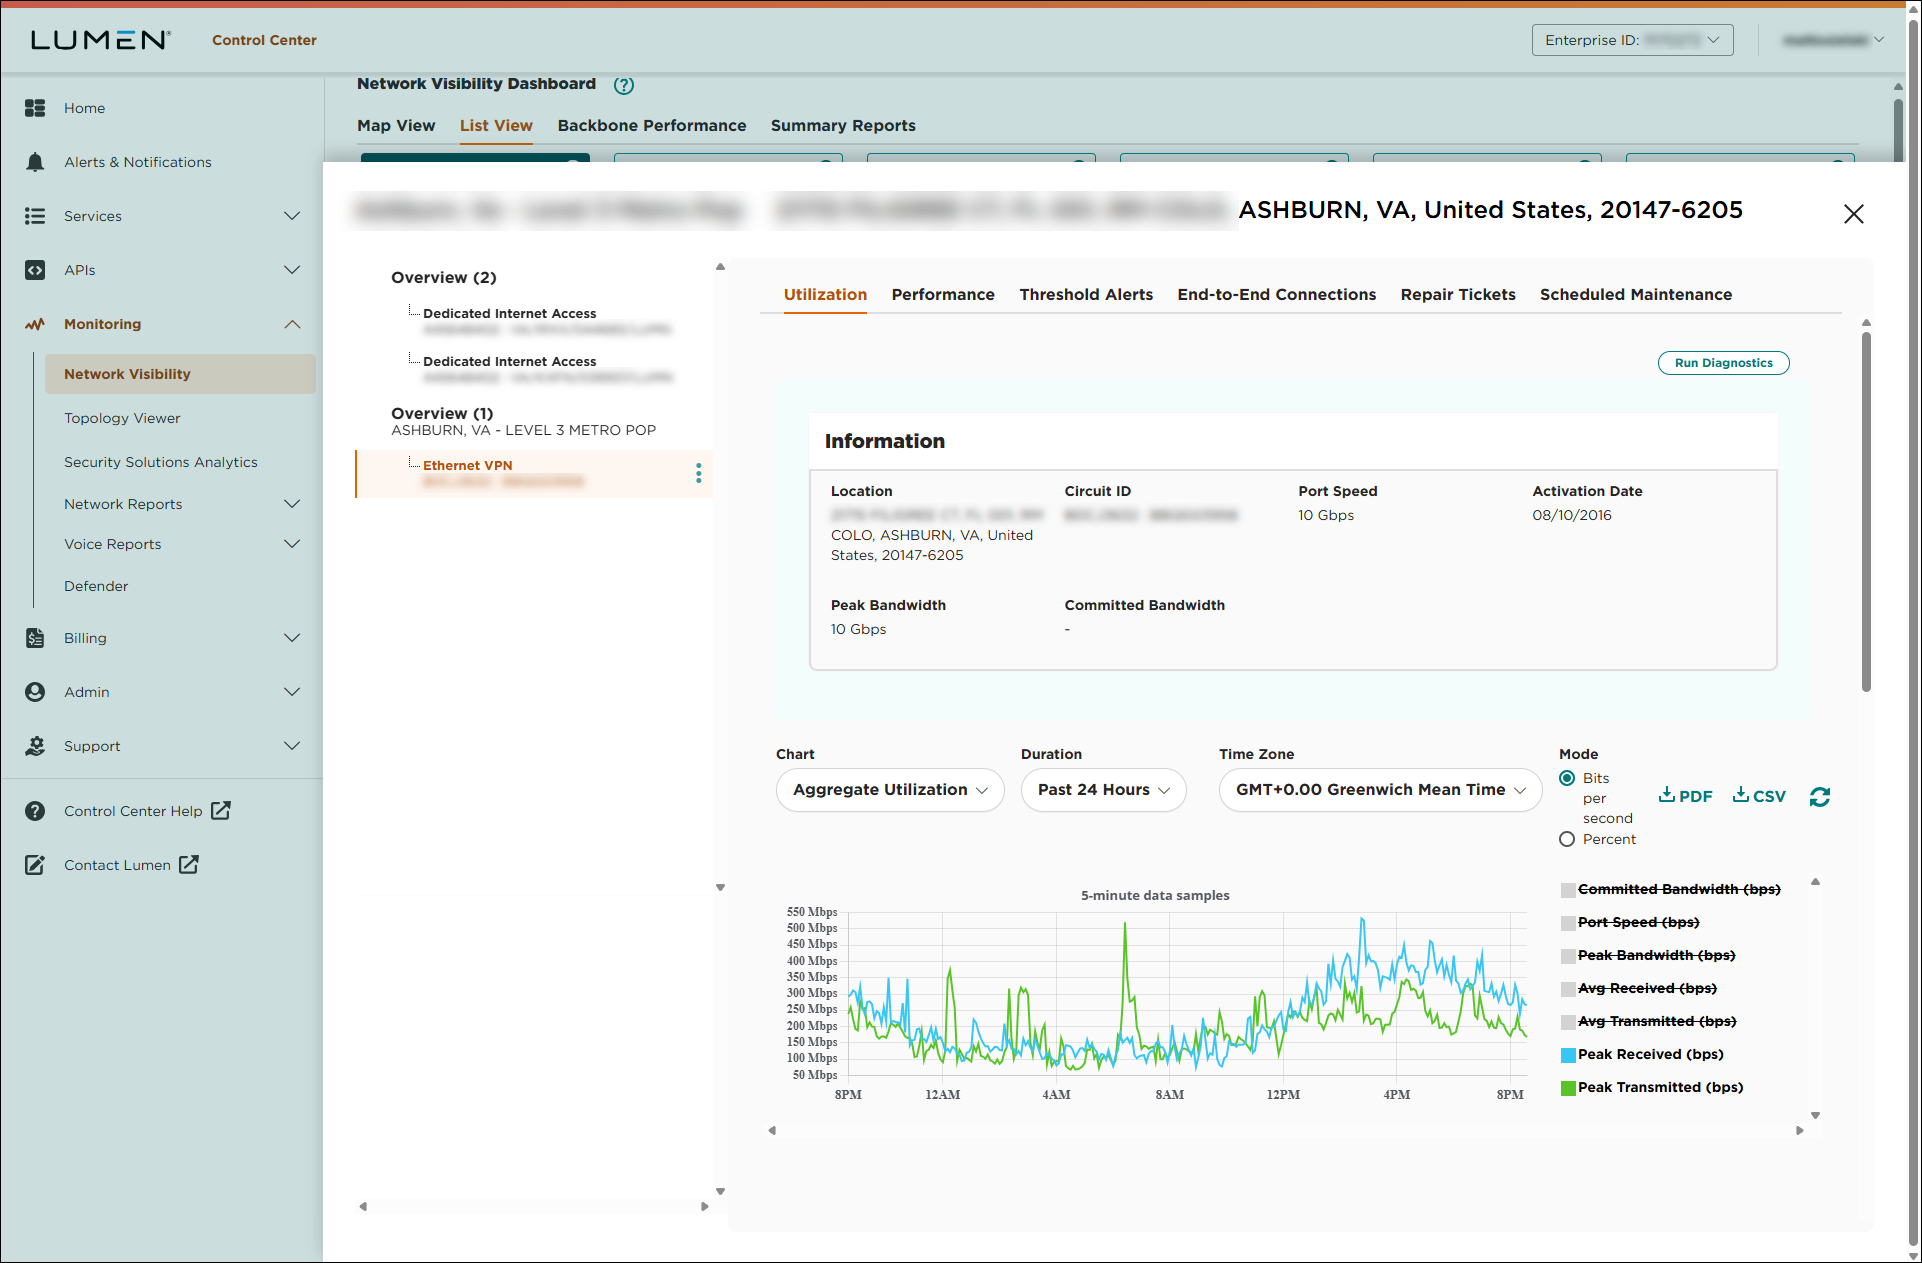Screen dimensions: 1922x1263
Task: Refresh the utilization chart
Action: pos(1819,795)
